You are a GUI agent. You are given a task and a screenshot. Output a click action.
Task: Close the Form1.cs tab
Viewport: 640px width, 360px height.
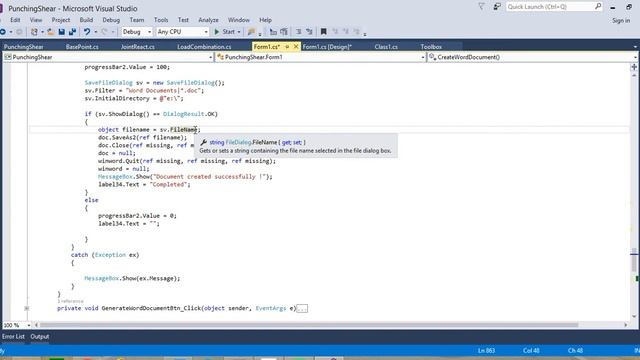click(296, 47)
